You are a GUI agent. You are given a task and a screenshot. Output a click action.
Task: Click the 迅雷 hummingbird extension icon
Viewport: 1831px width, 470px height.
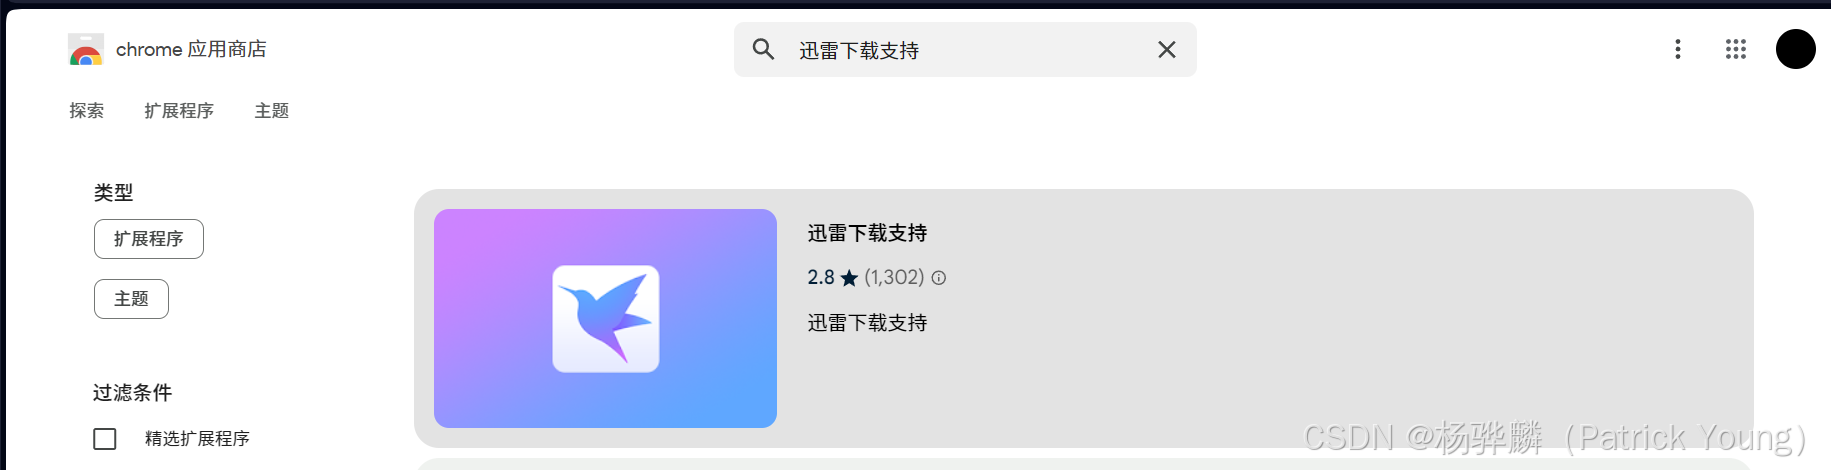pos(606,319)
